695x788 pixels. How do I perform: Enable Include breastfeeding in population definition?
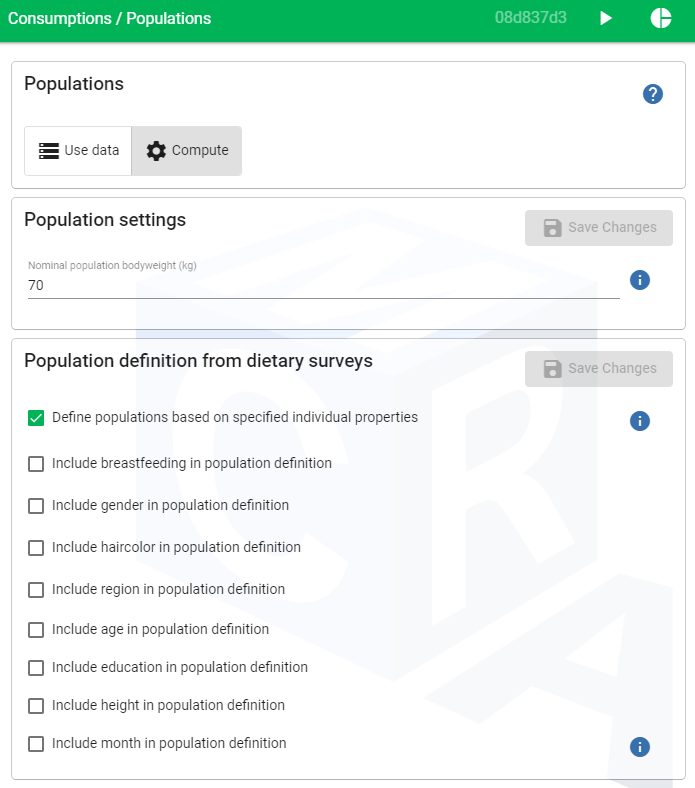coord(36,464)
